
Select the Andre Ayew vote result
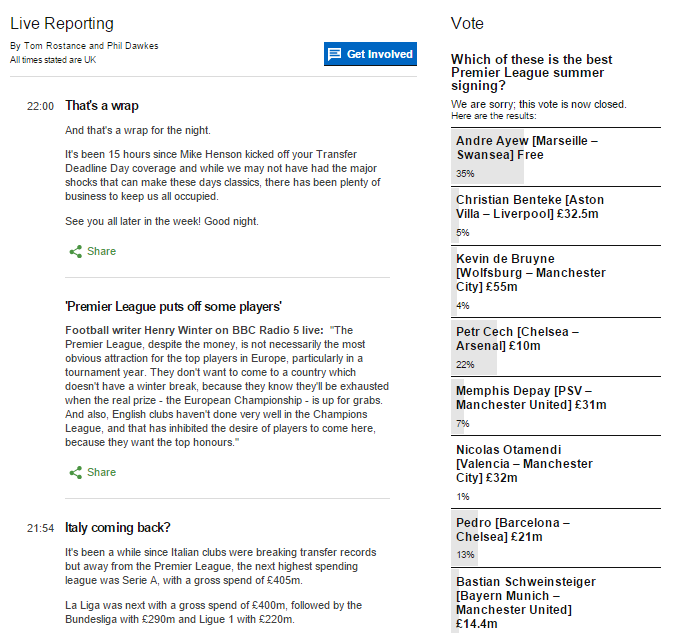[x=556, y=157]
